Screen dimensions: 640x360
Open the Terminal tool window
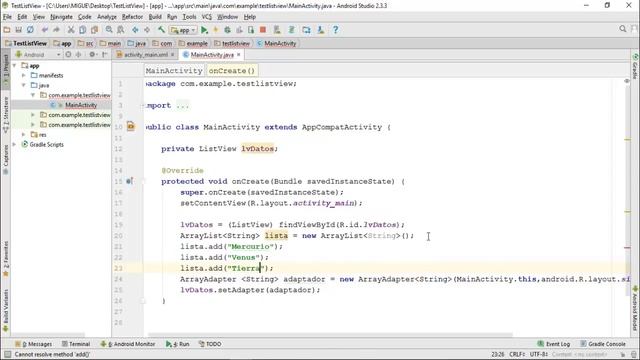pyautogui.click(x=76, y=344)
